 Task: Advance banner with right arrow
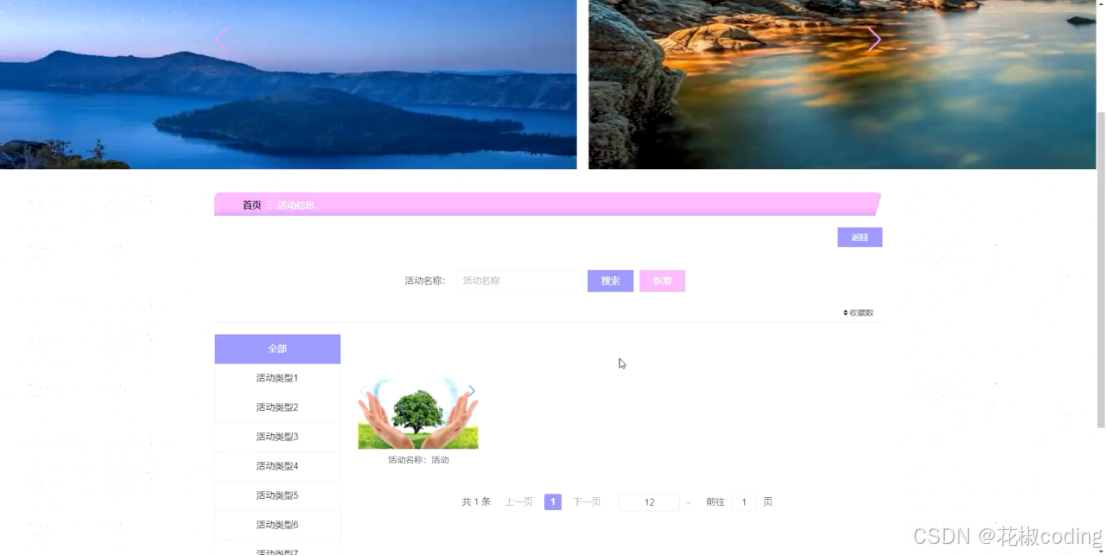click(x=874, y=40)
